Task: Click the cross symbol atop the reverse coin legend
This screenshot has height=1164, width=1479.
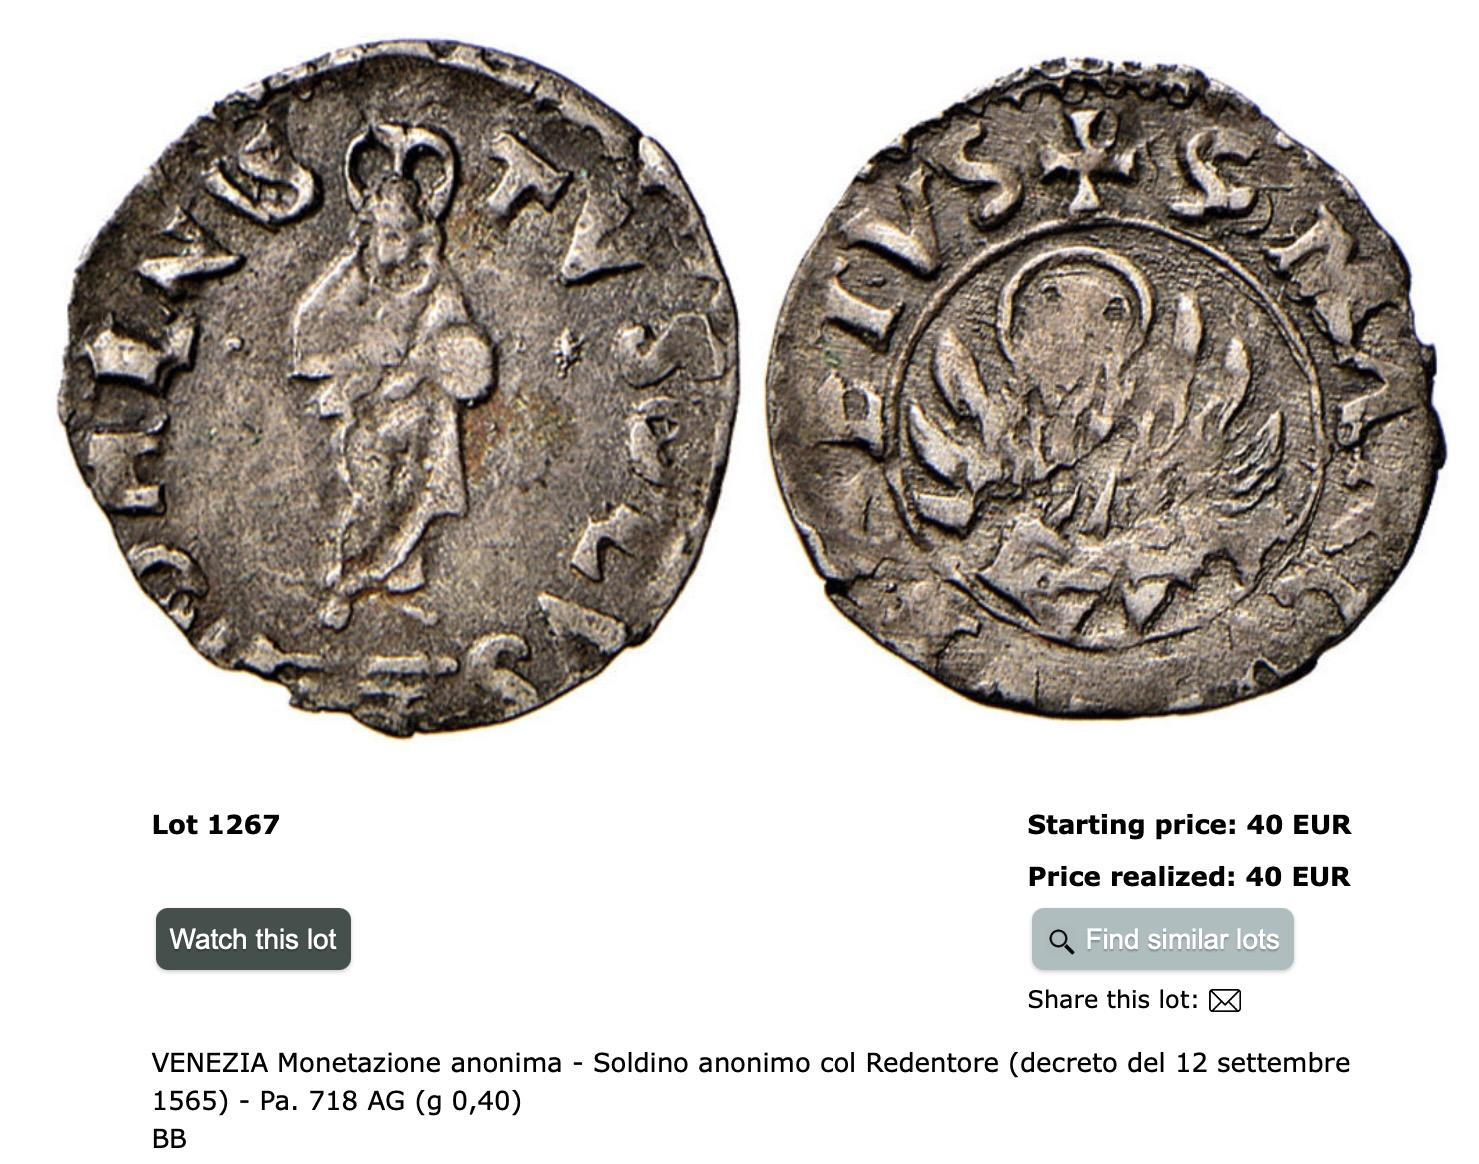Action: tap(1088, 160)
